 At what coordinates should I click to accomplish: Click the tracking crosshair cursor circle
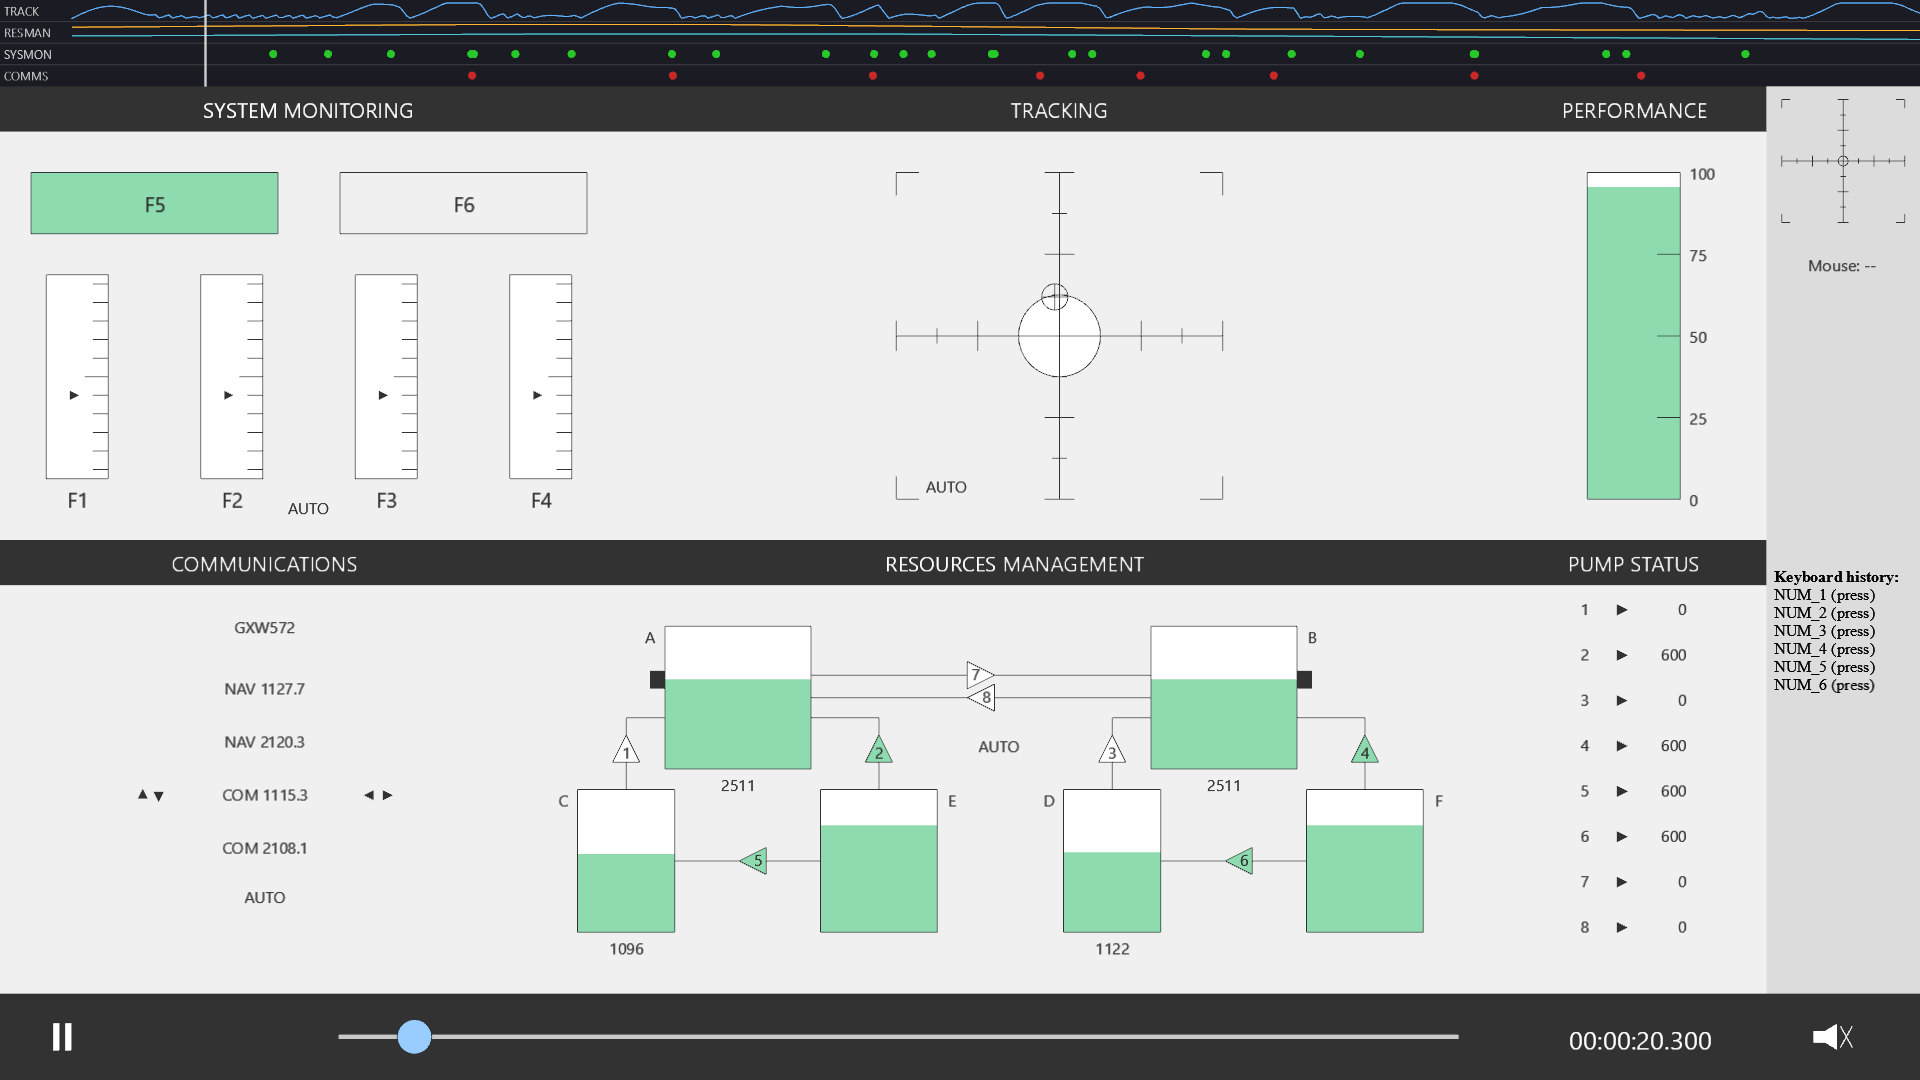pyautogui.click(x=1054, y=296)
